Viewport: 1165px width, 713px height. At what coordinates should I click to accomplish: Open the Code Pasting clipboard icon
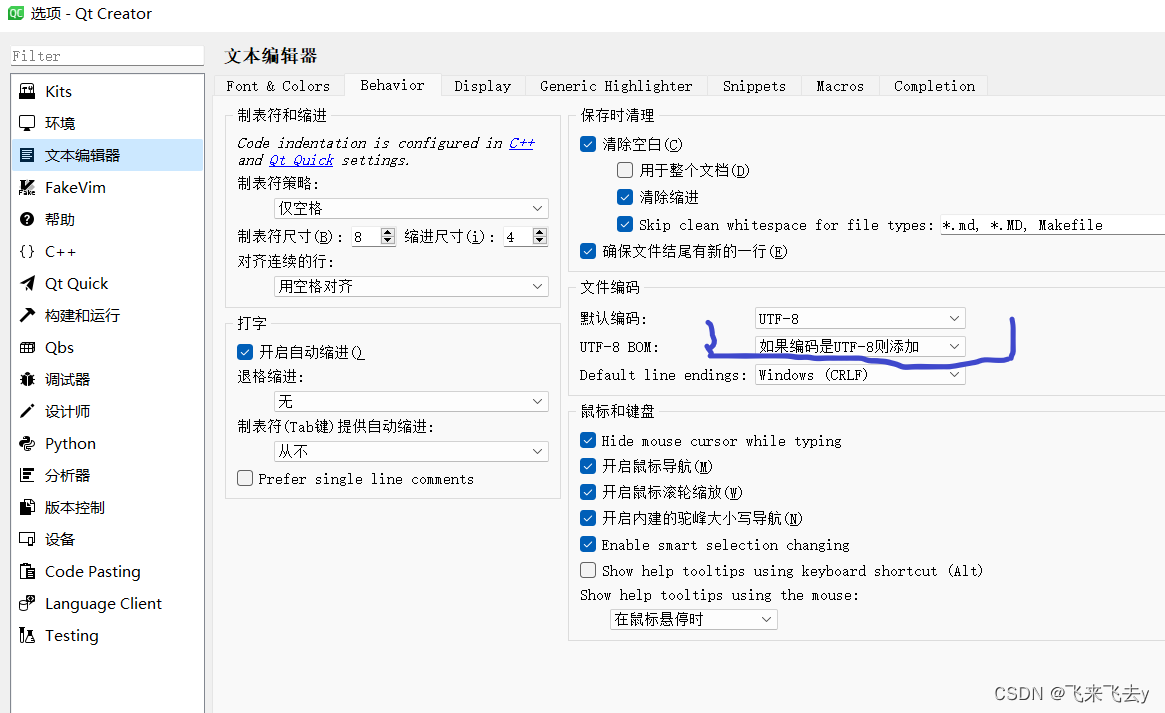pyautogui.click(x=27, y=571)
